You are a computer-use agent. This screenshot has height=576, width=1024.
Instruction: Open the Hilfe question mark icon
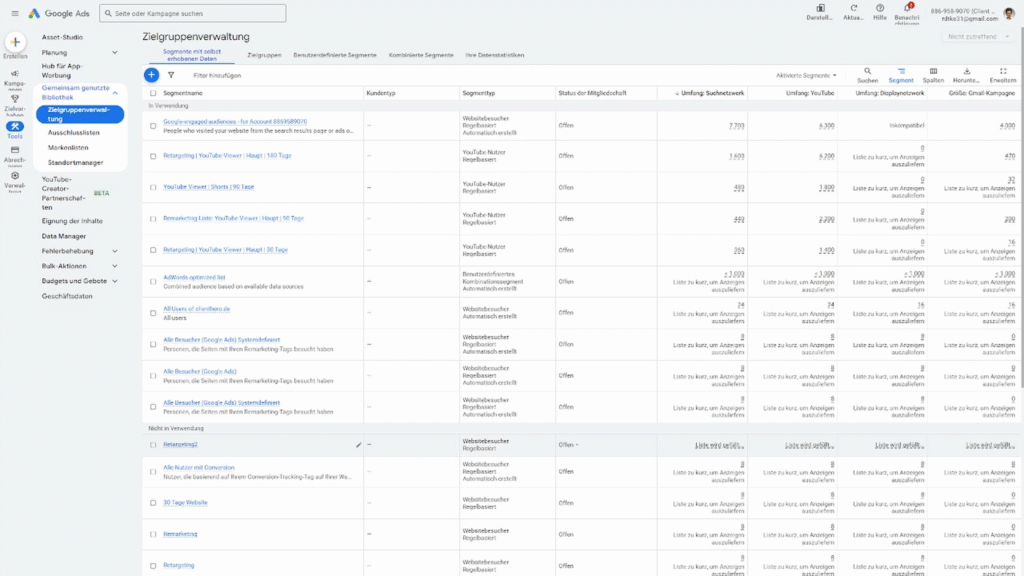point(880,8)
